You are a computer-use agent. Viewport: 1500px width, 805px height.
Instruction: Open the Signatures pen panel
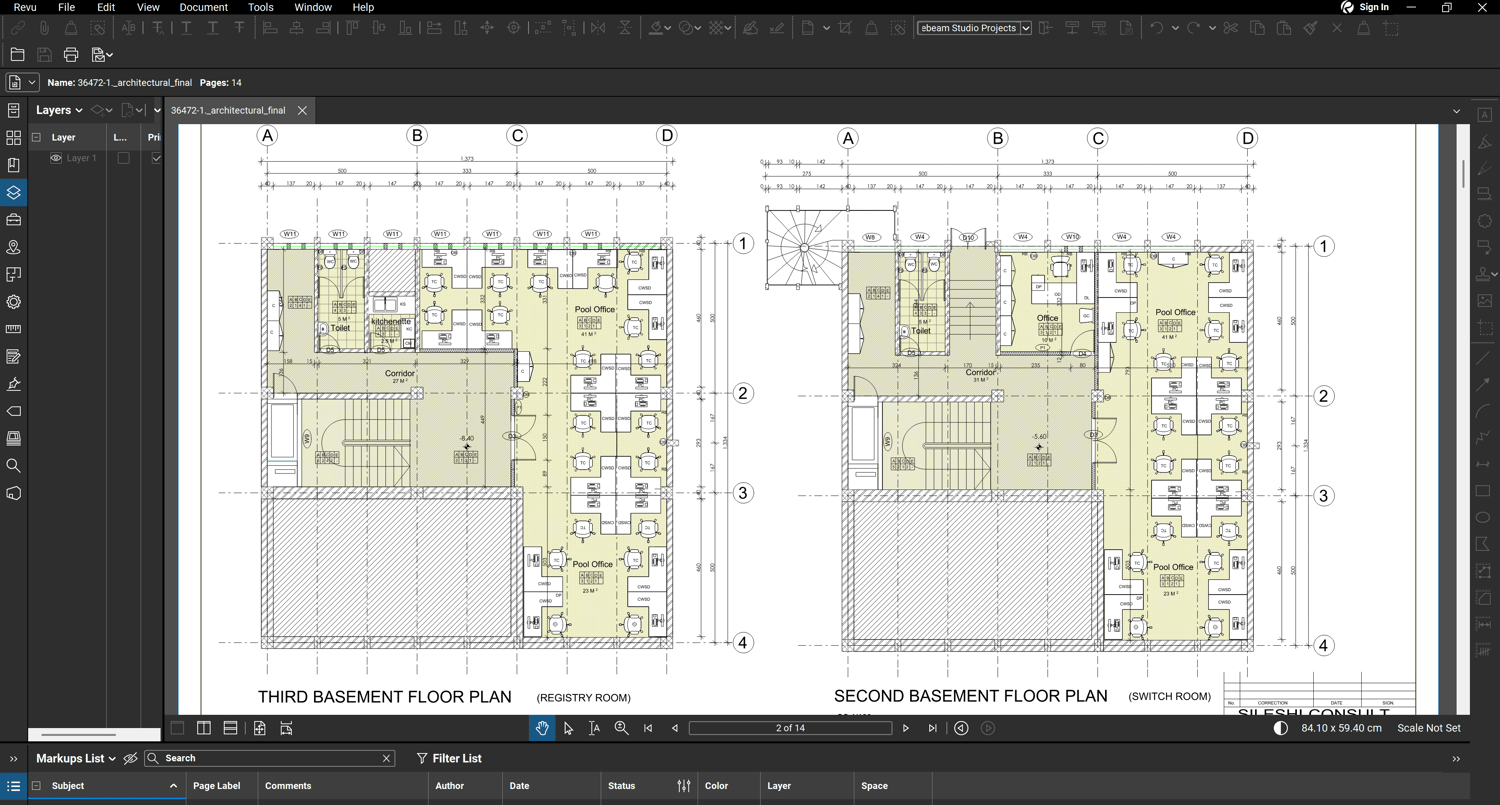14,384
